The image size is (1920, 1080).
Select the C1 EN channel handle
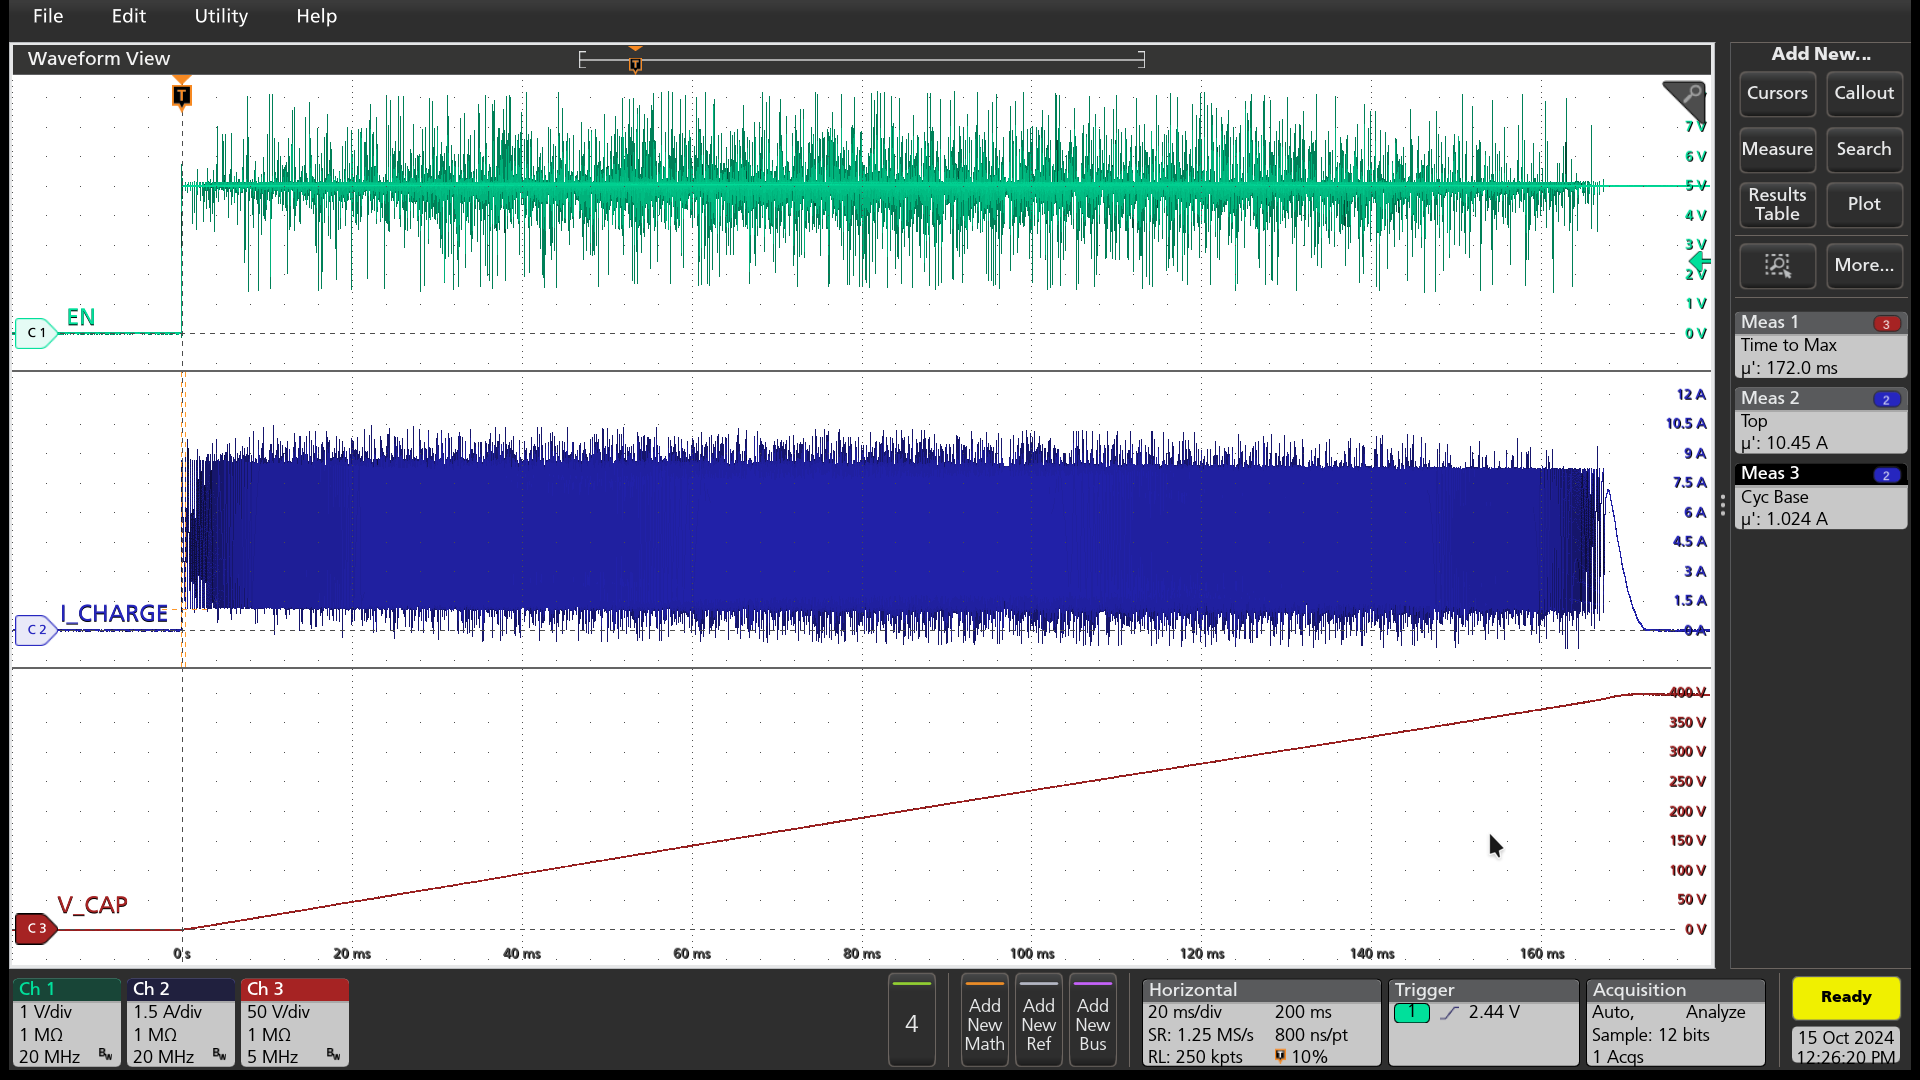[x=36, y=332]
